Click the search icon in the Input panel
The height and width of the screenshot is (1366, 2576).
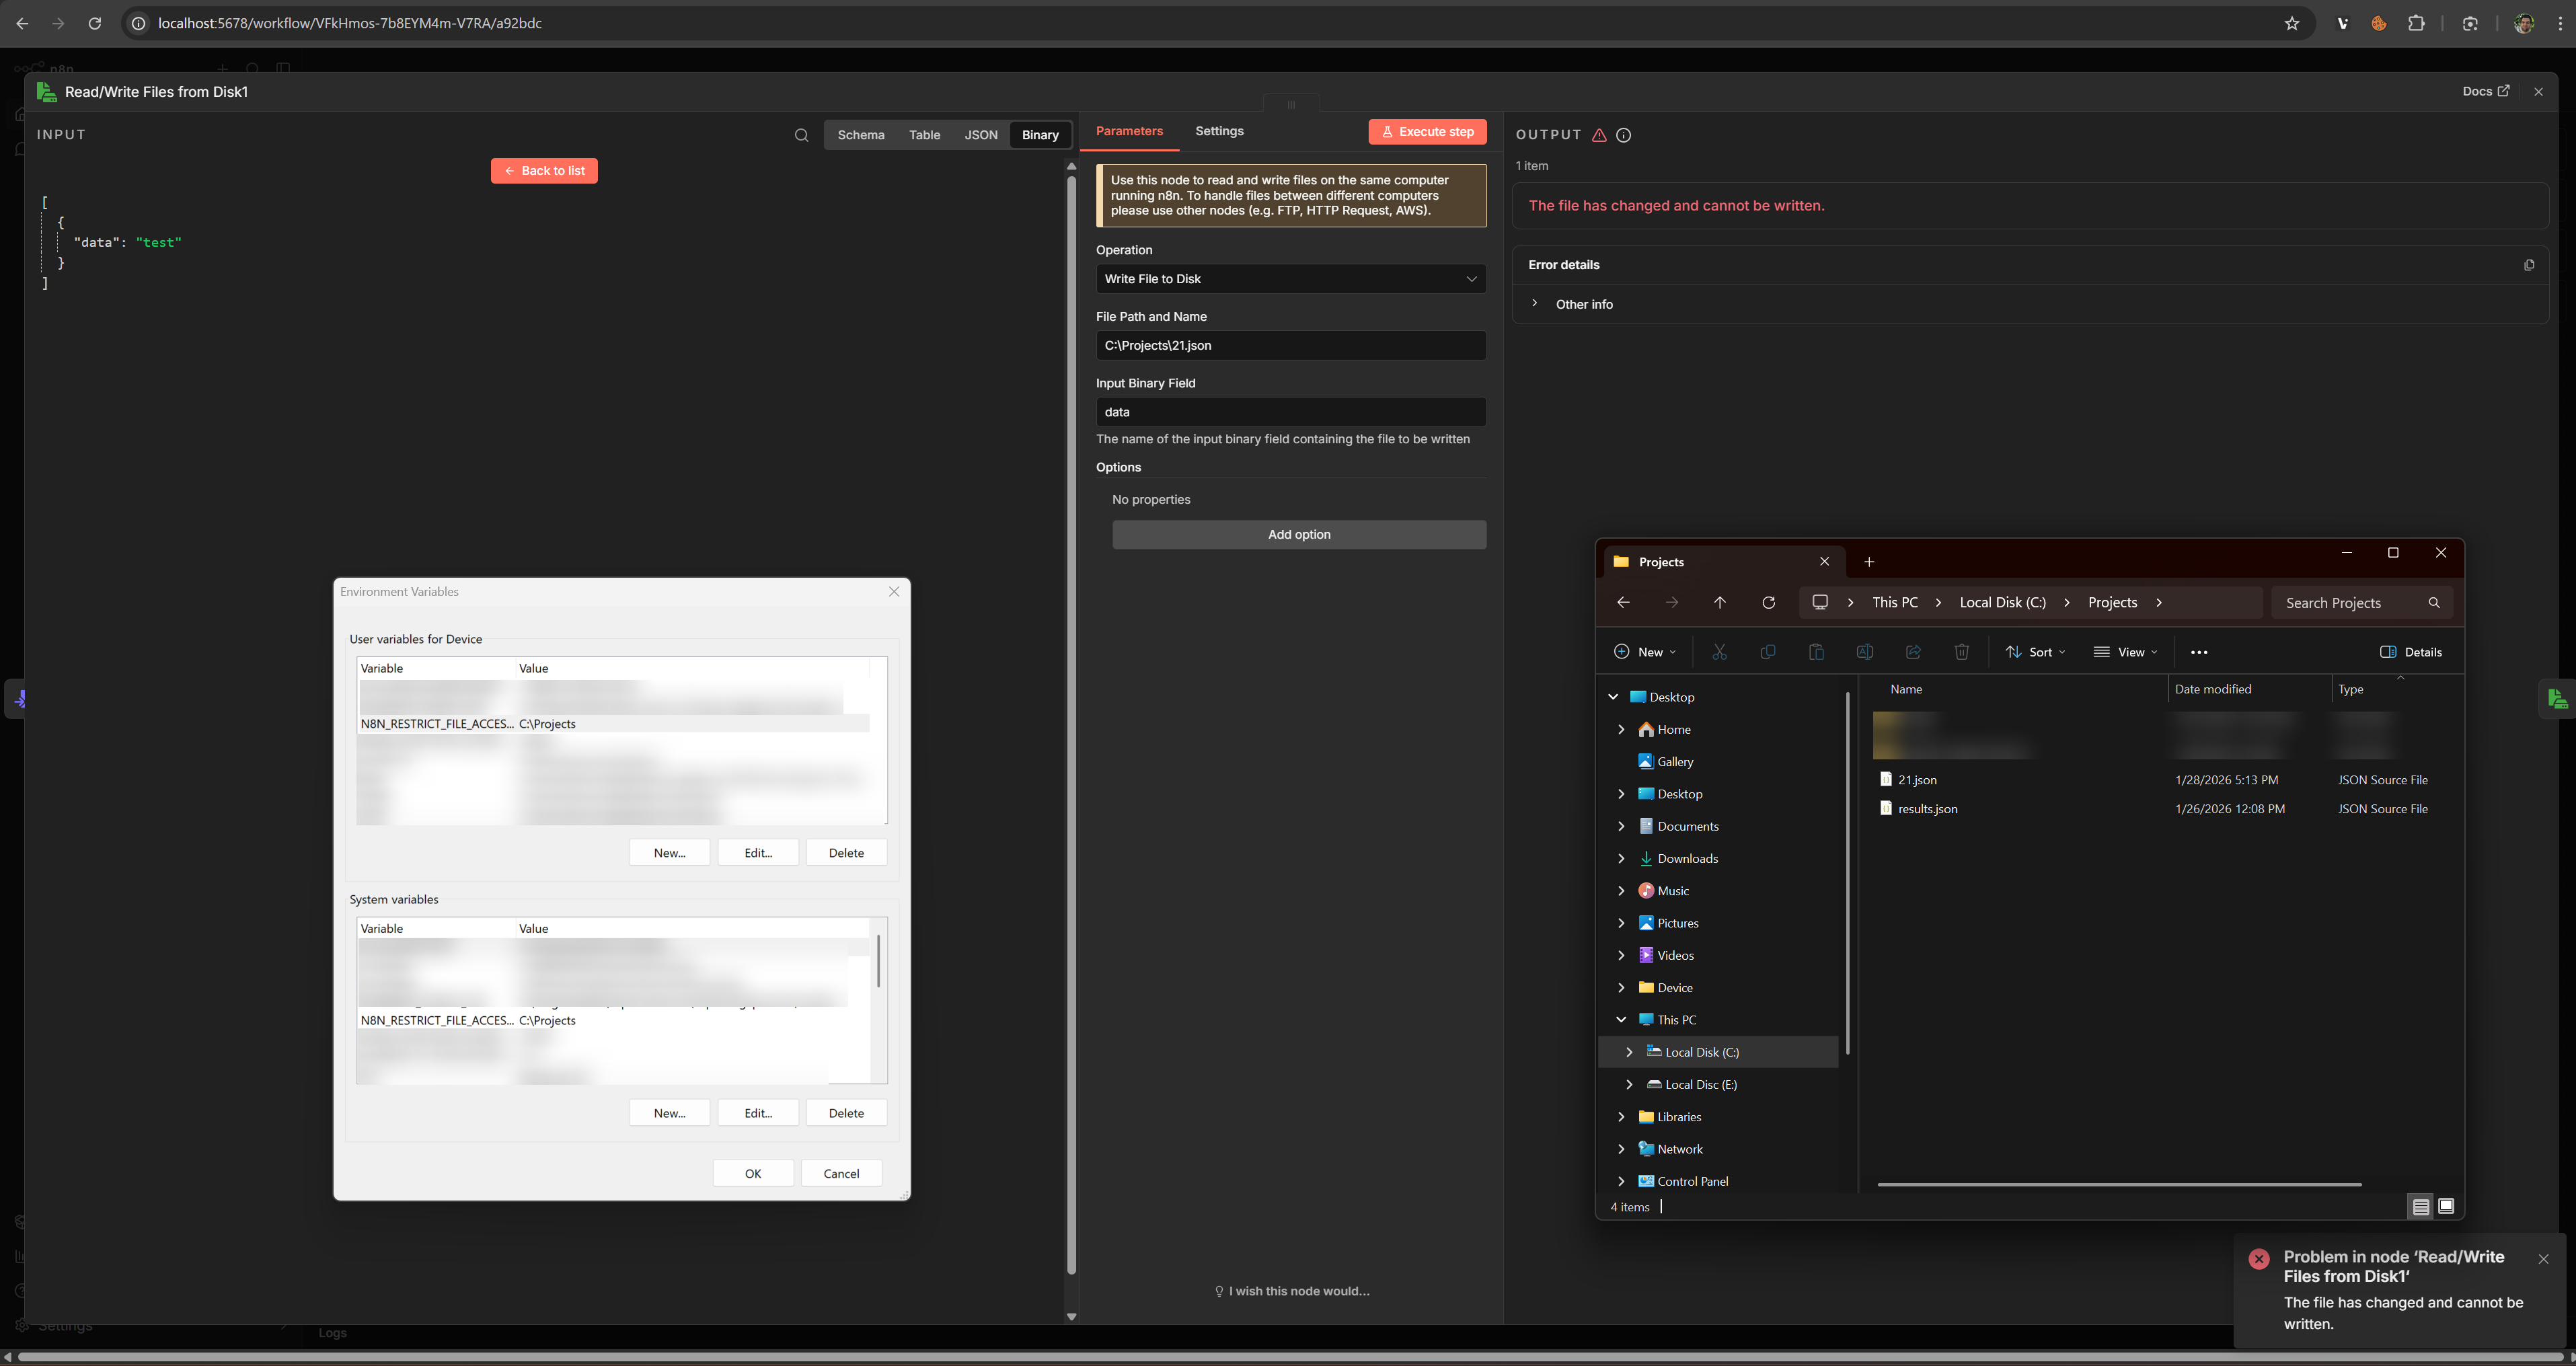pos(801,135)
